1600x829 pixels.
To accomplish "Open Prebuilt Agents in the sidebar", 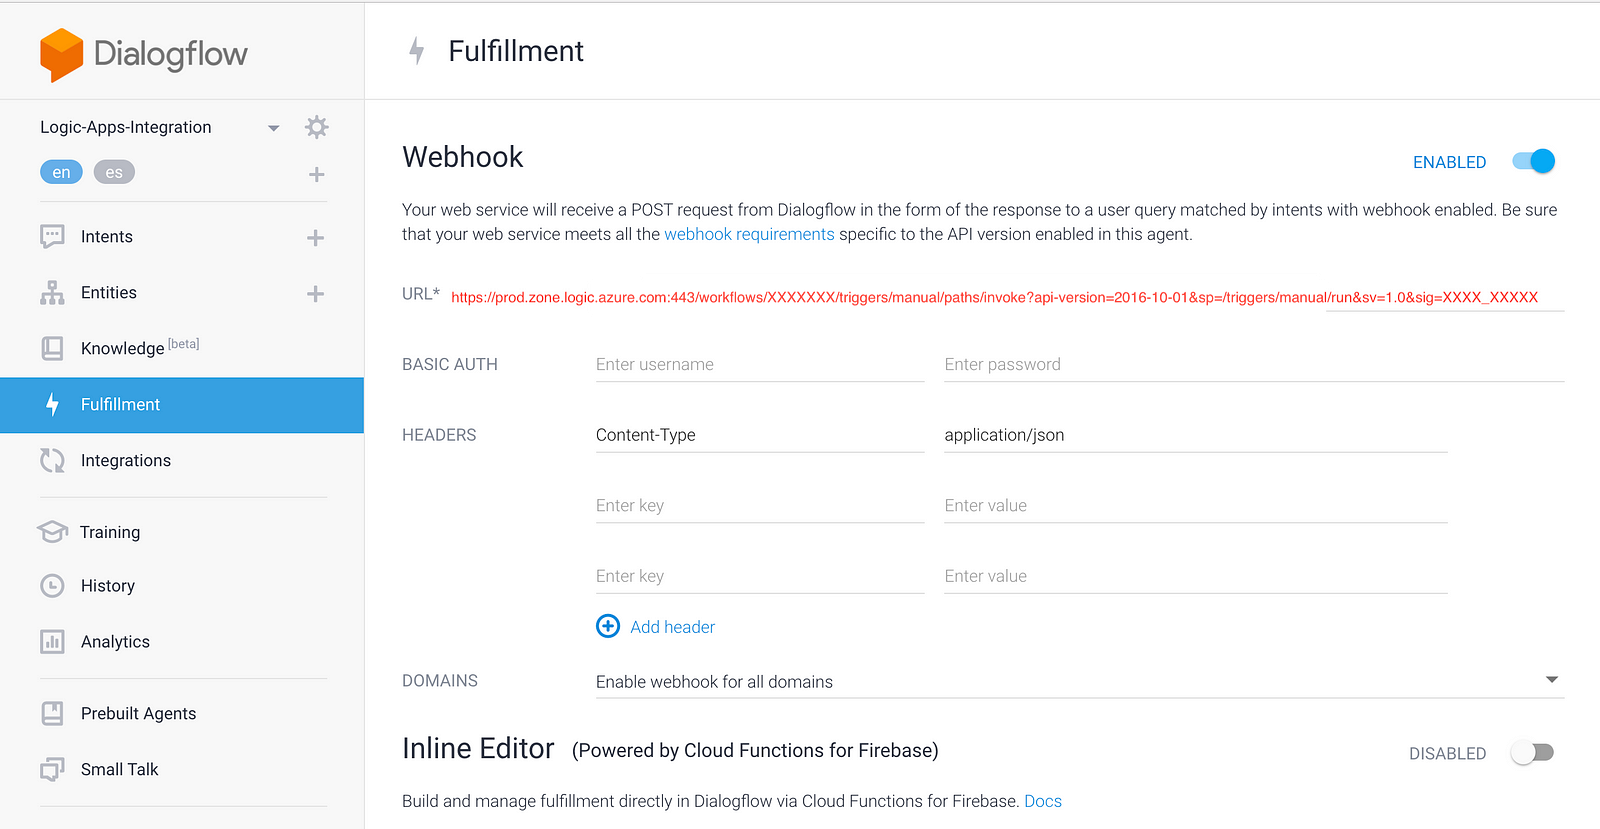I will (x=139, y=714).
